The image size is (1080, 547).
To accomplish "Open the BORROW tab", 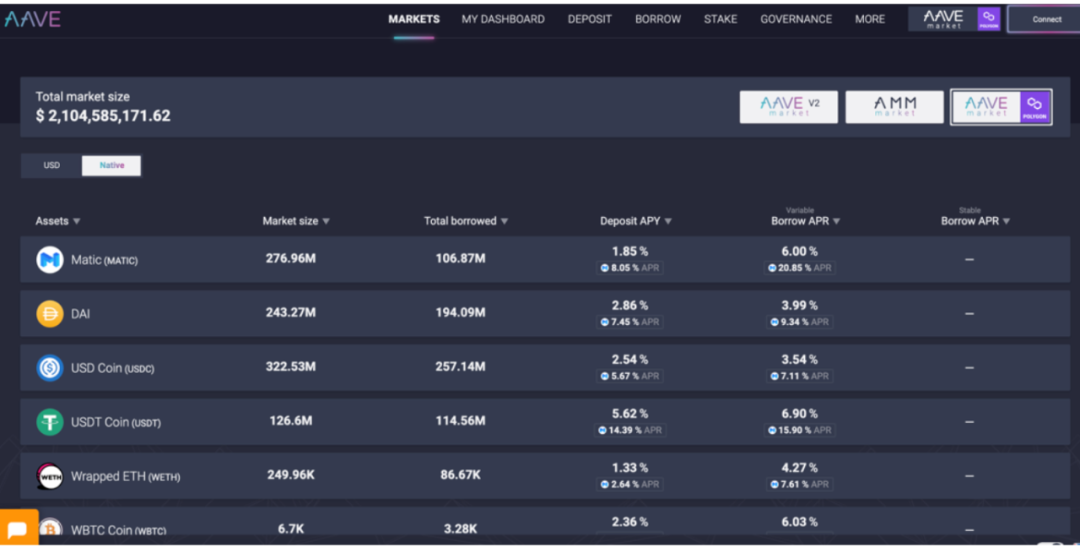I will tap(658, 19).
